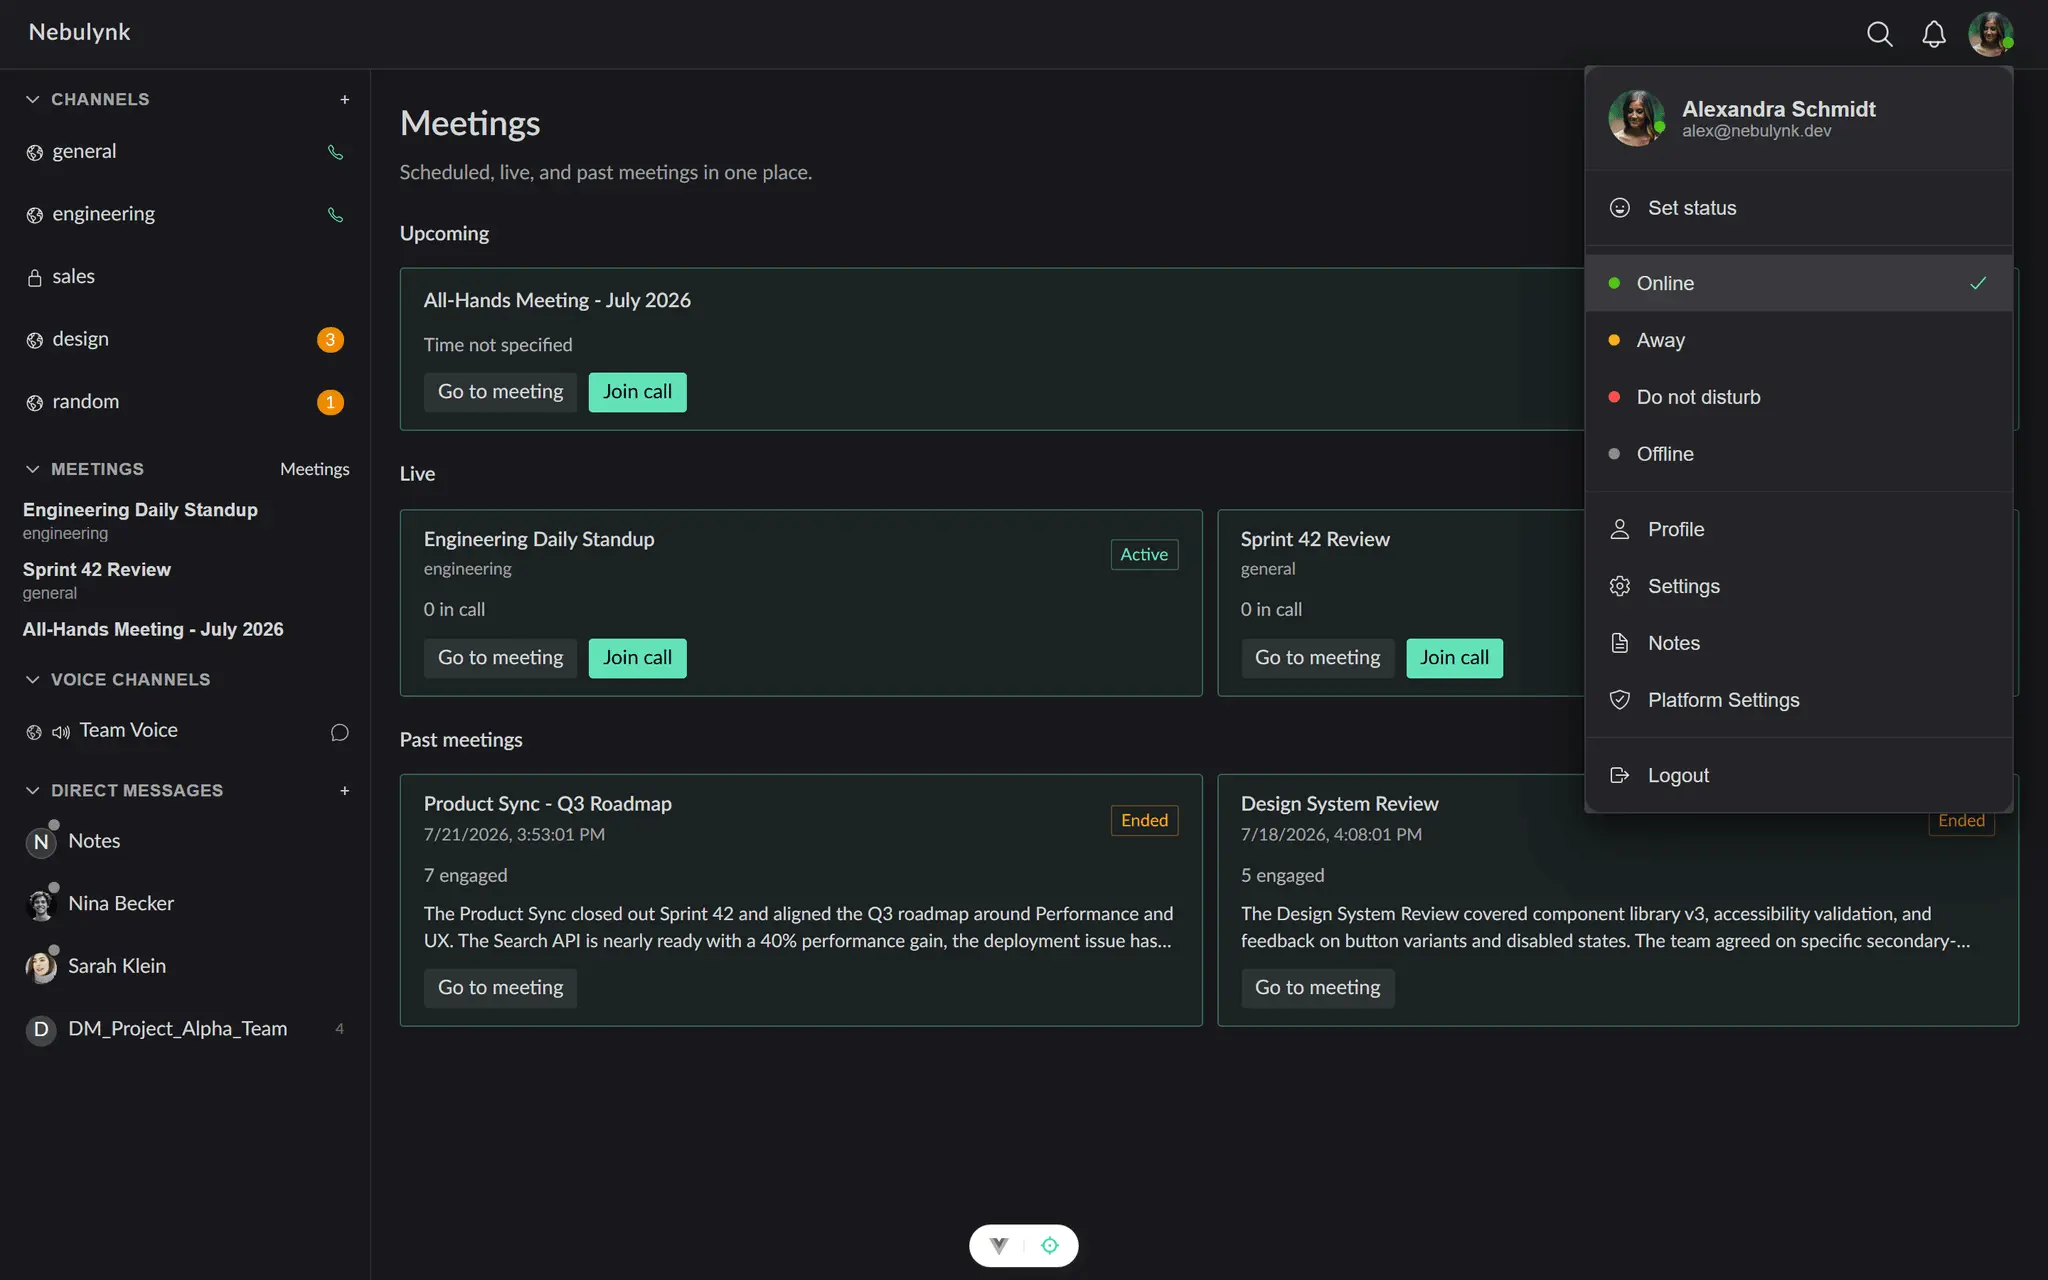Open All-Hands Meeting - July 2026 in sidebar
Viewport: 2048px width, 1280px height.
(x=153, y=629)
